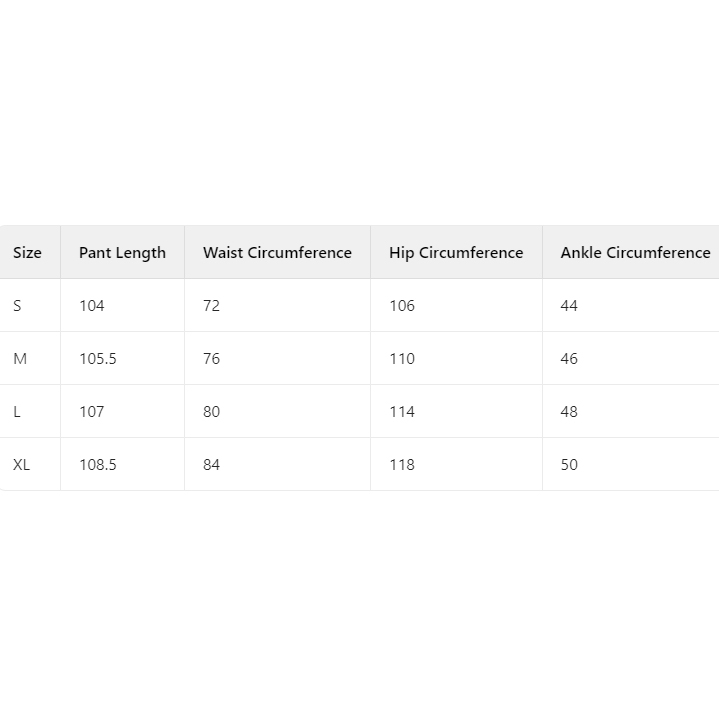The height and width of the screenshot is (719, 719).
Task: Click ankle circumference value 50
Action: (x=569, y=465)
